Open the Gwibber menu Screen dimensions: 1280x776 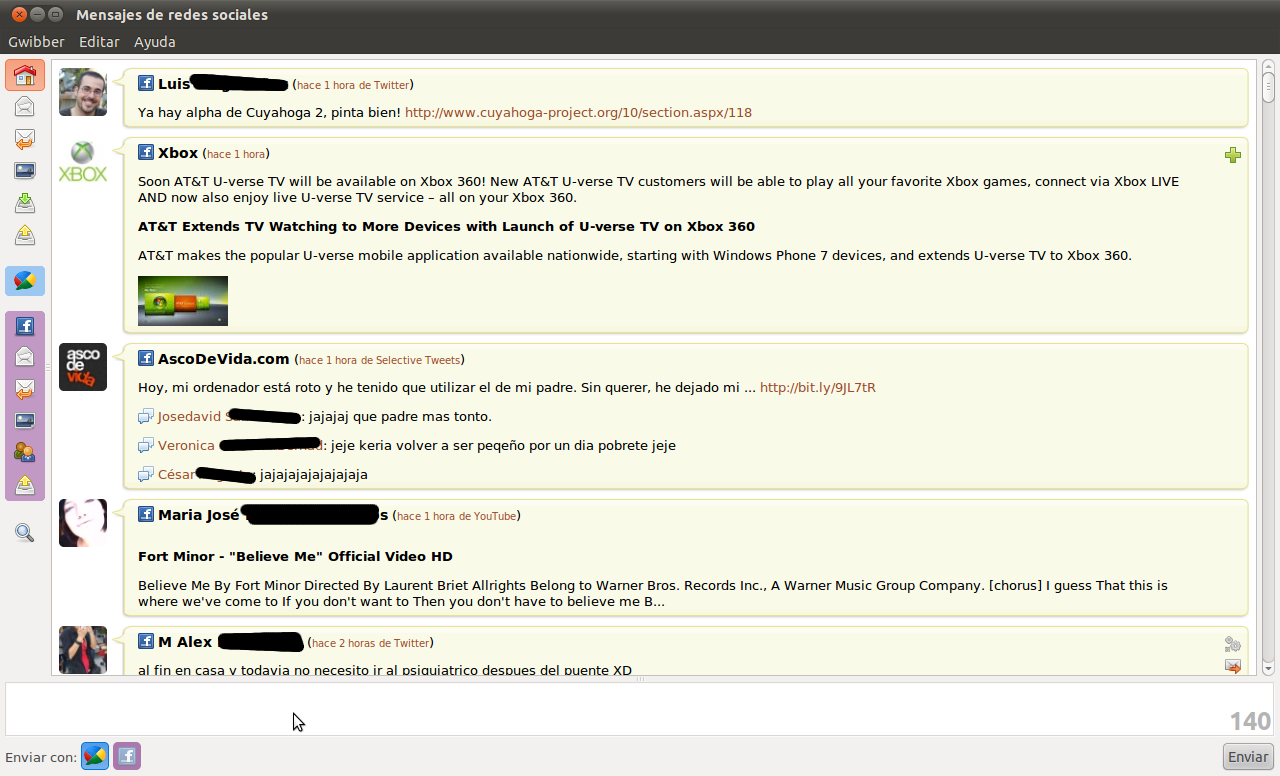[x=36, y=42]
